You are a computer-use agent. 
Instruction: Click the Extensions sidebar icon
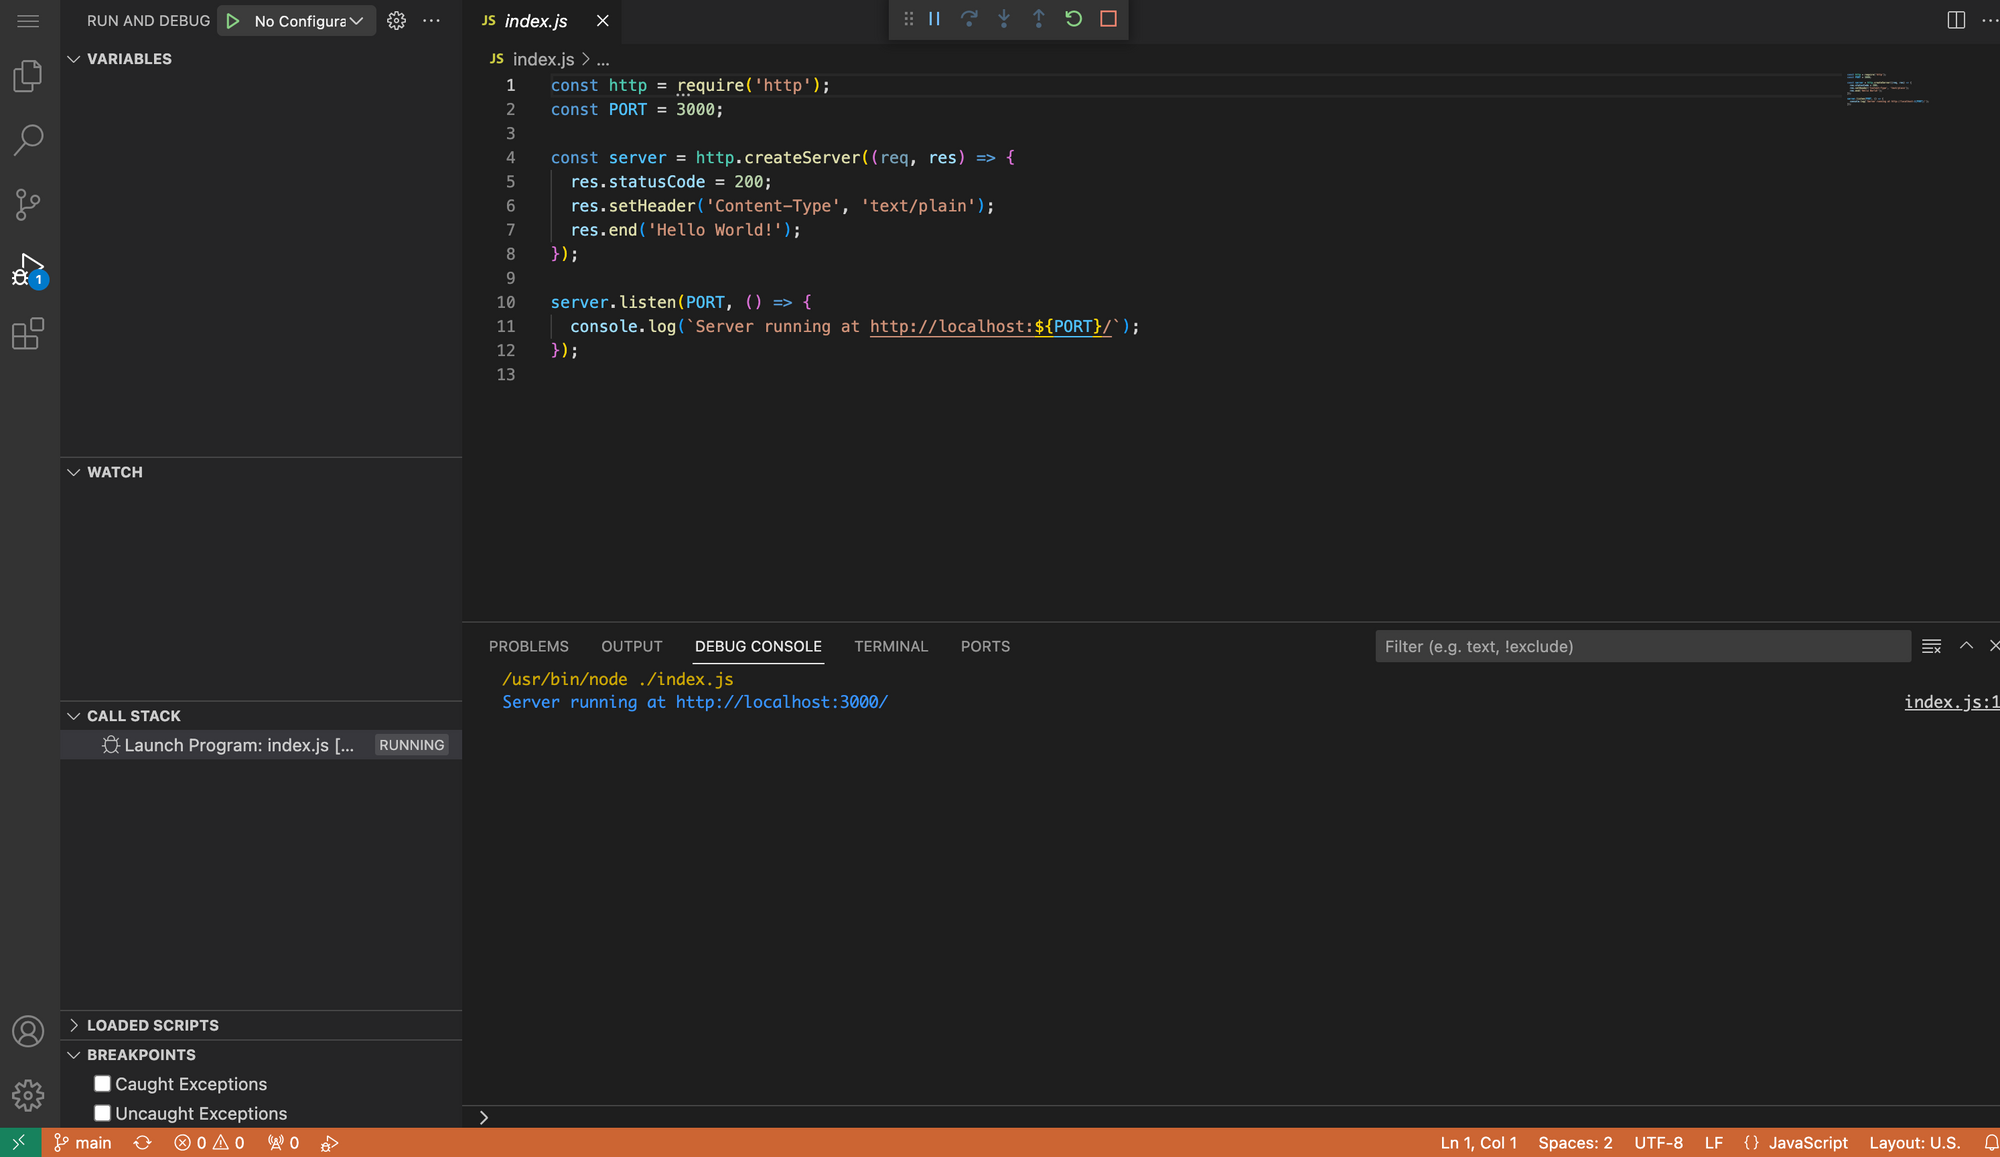coord(28,335)
